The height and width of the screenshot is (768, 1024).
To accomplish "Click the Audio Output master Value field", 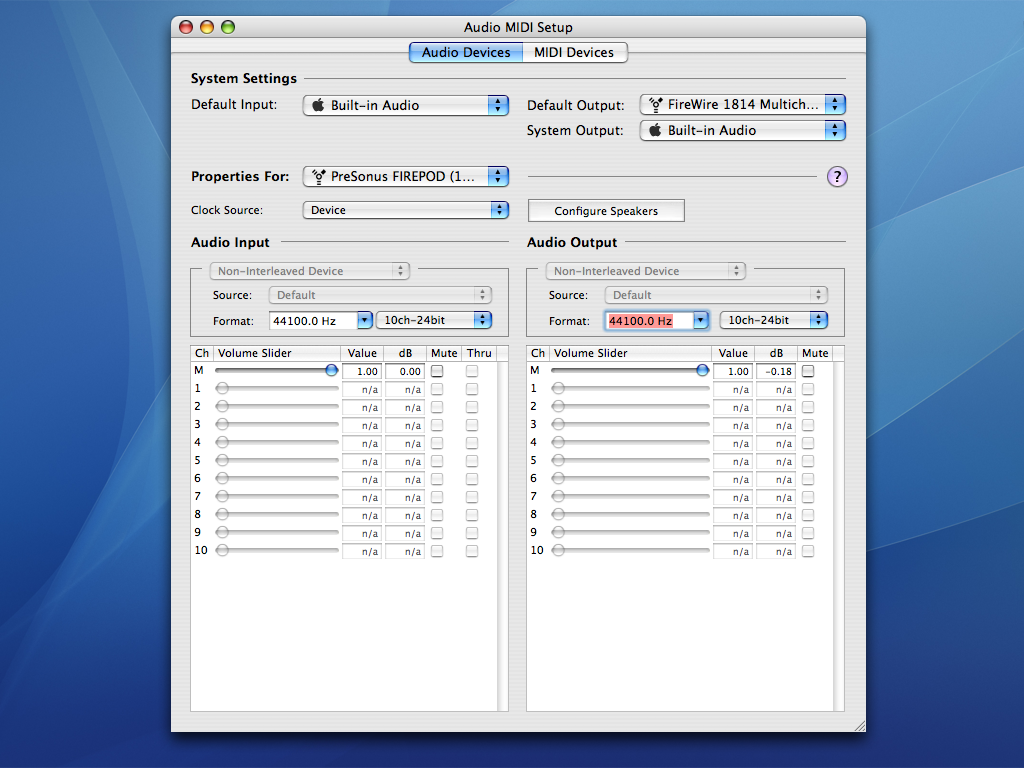I will 733,371.
